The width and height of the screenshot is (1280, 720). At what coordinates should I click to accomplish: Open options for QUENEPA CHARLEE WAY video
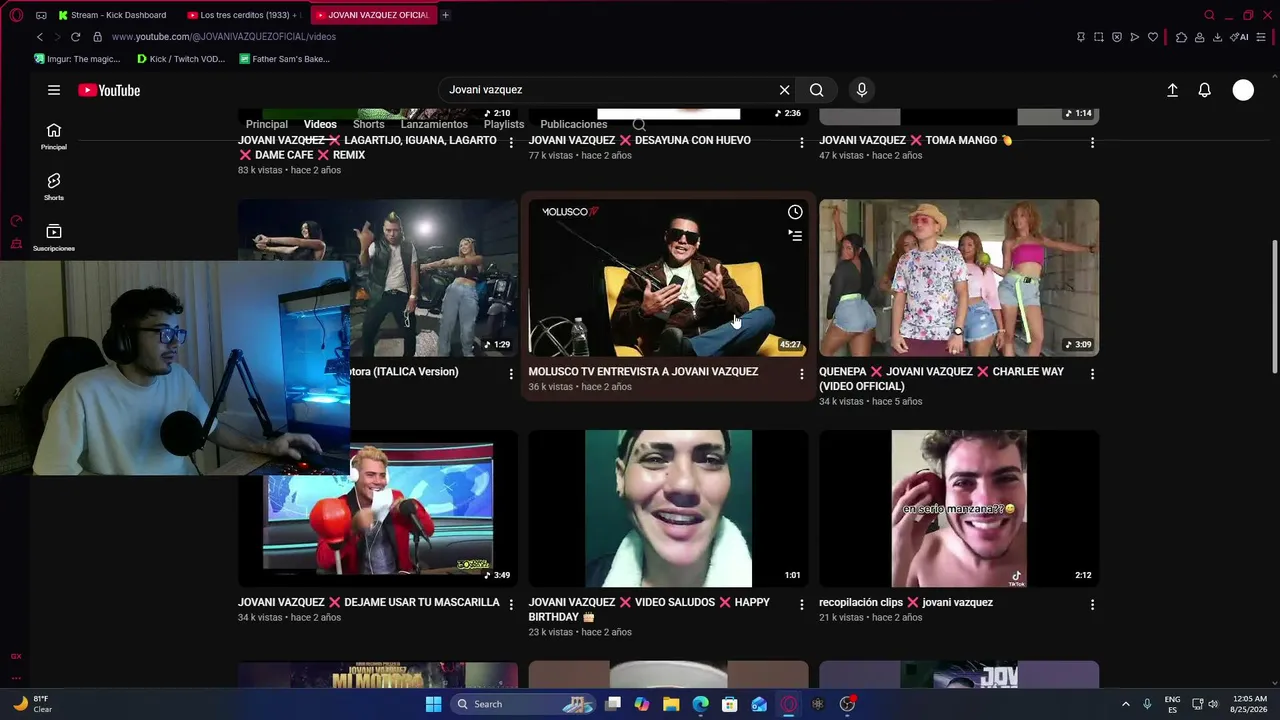click(x=1092, y=374)
